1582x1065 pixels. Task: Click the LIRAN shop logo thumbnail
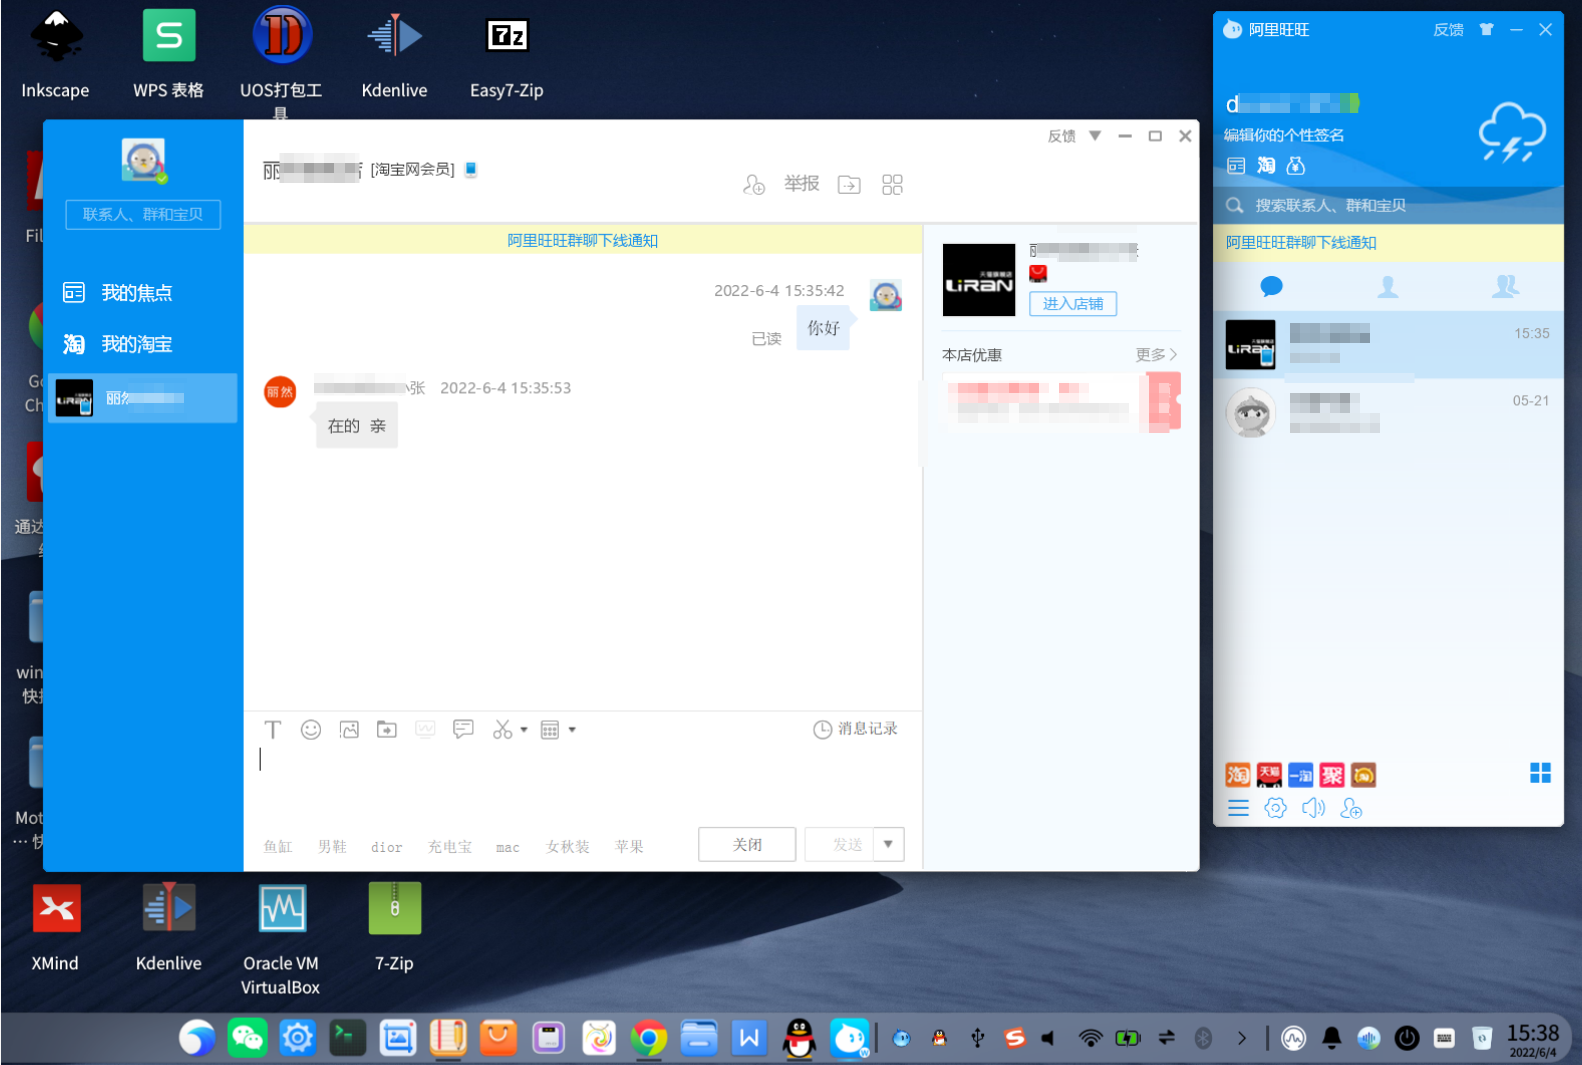coord(979,280)
